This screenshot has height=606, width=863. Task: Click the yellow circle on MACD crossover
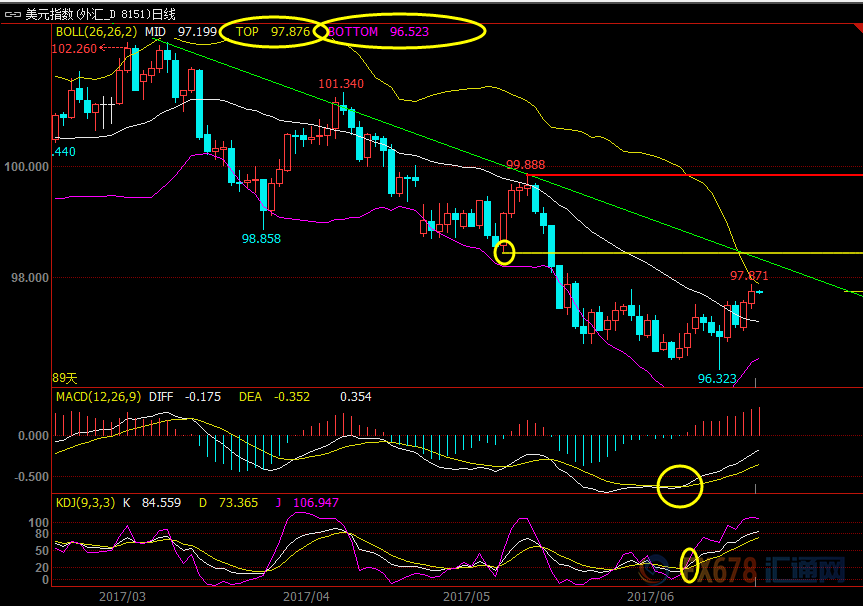click(x=679, y=485)
